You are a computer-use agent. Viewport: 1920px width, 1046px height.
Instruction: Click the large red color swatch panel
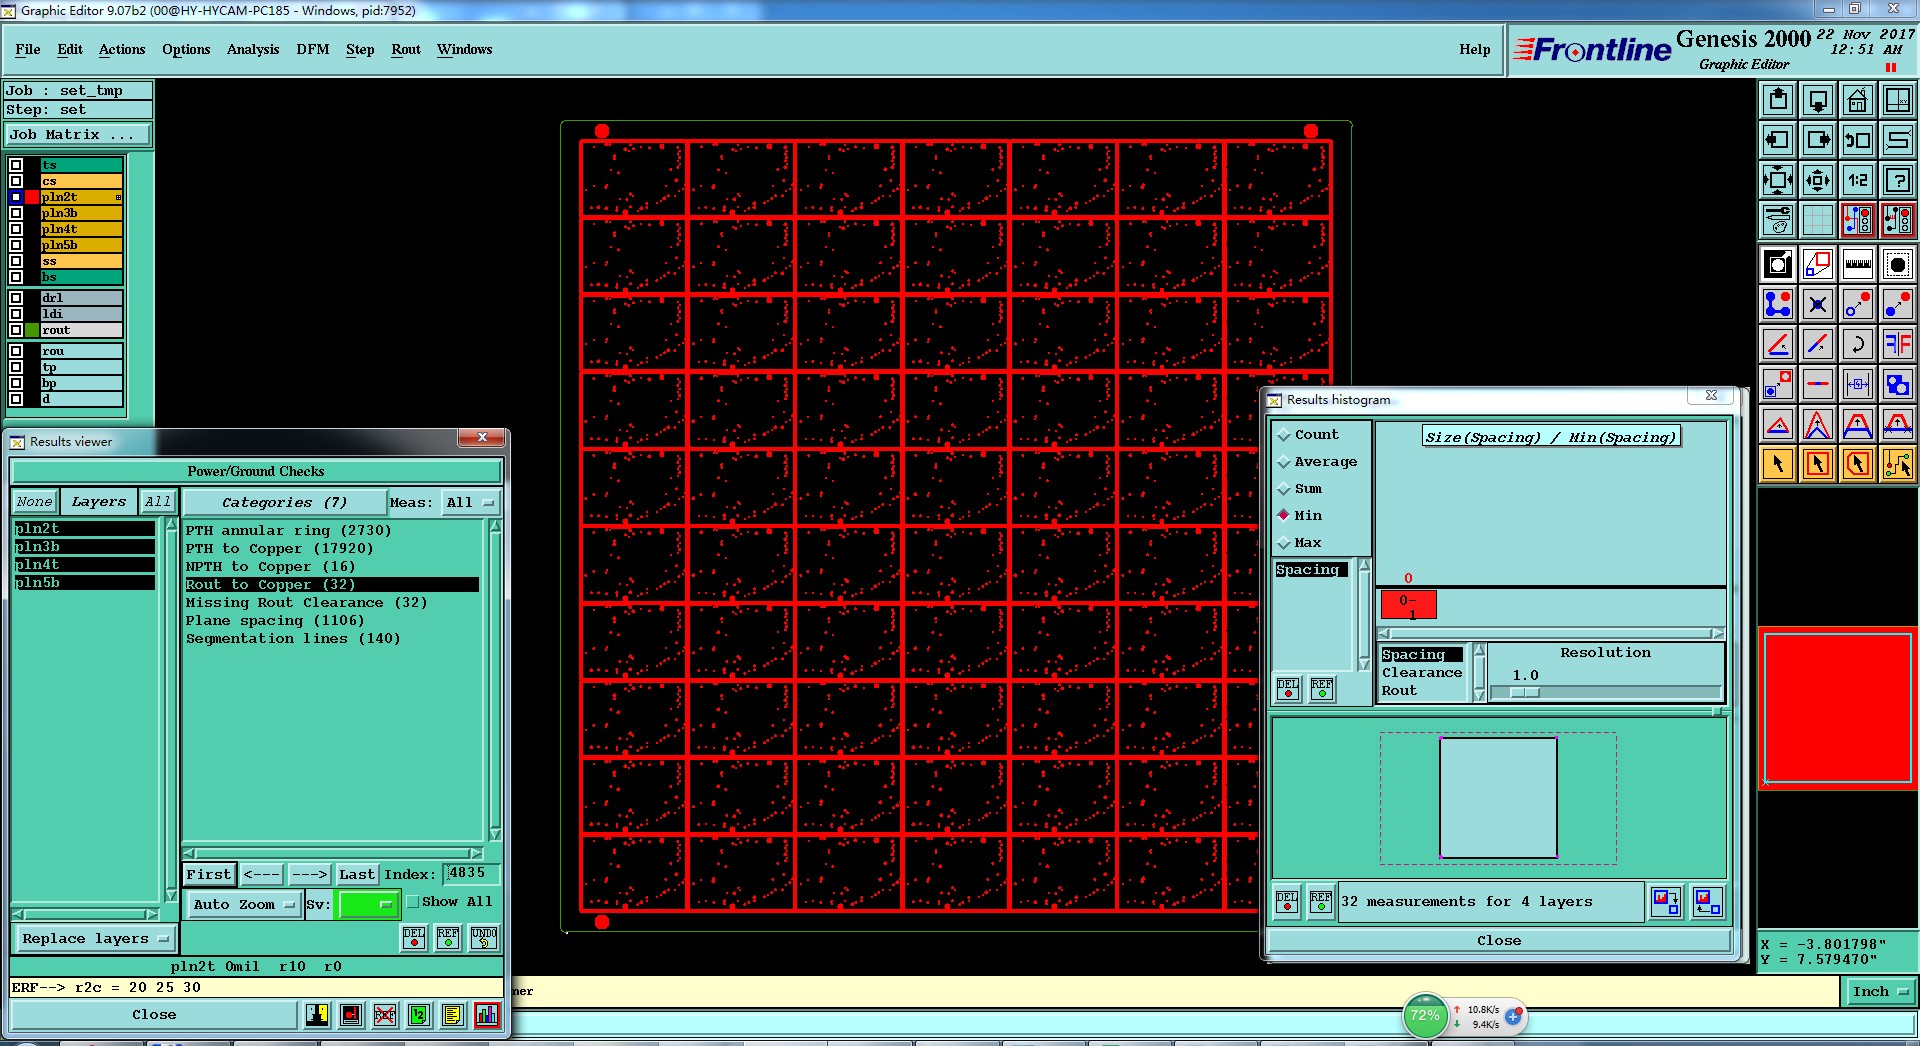pyautogui.click(x=1838, y=708)
